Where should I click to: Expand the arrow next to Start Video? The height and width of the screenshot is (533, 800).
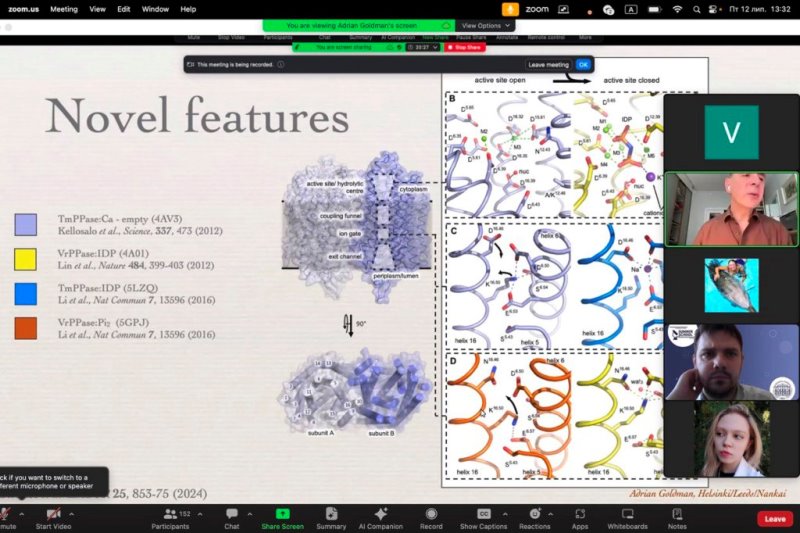coord(71,514)
